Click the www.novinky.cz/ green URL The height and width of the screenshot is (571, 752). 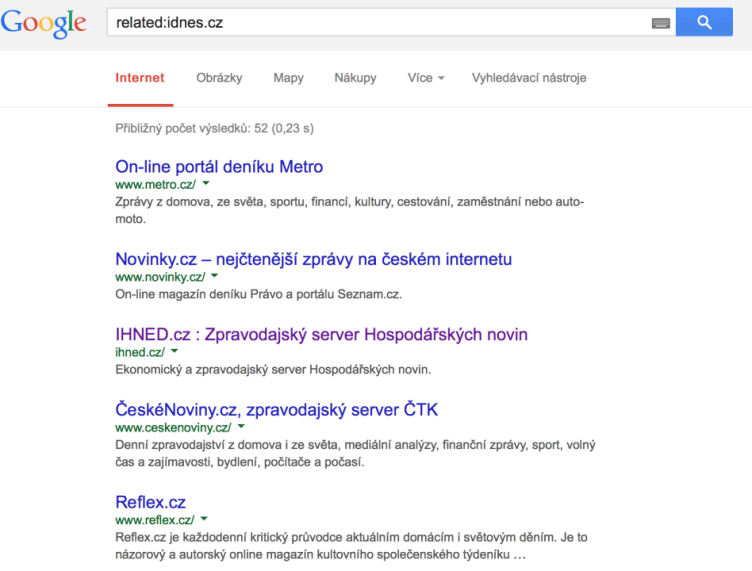[160, 277]
